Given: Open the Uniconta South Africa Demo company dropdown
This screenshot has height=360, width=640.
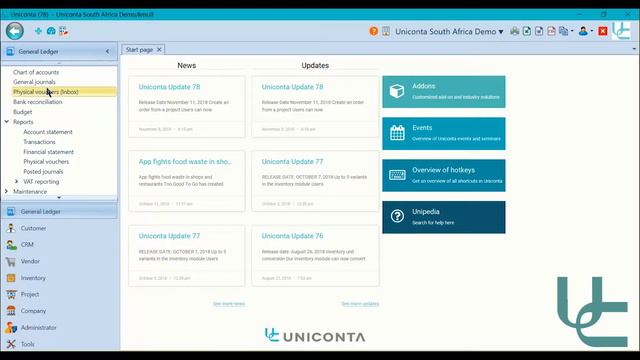Looking at the screenshot, I should (449, 31).
